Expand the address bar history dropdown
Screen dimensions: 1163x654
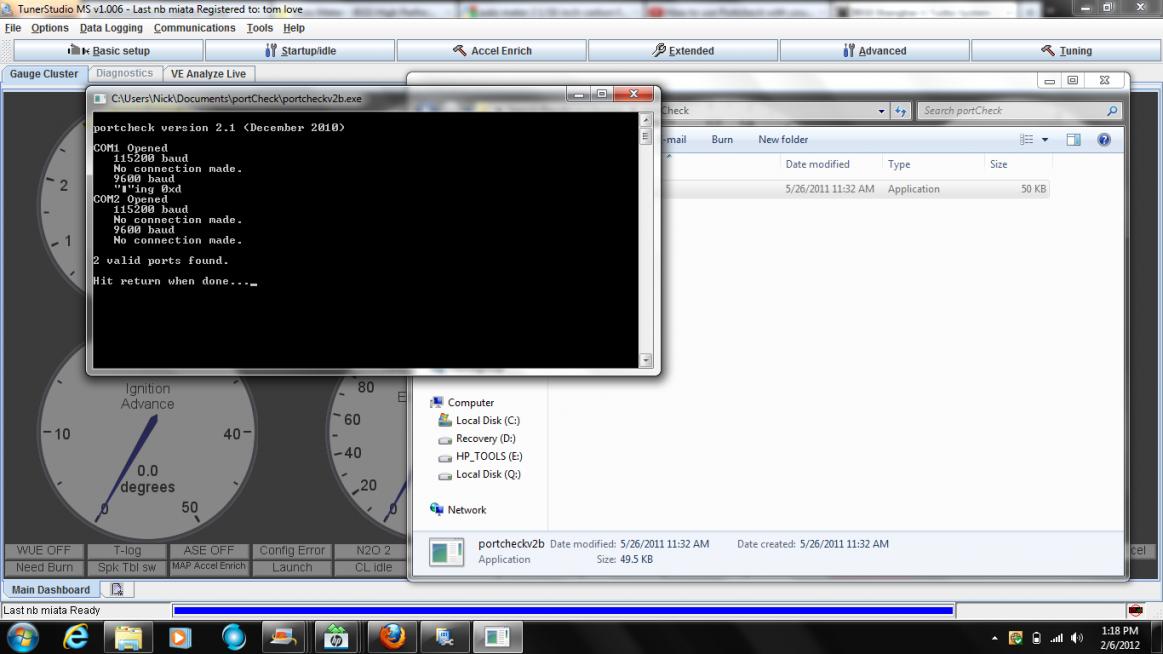881,111
